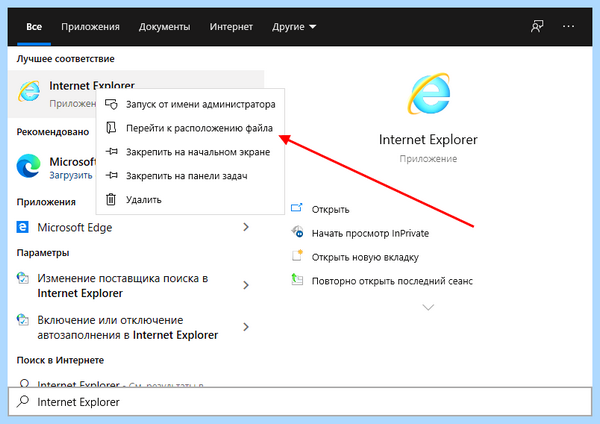This screenshot has height=424, width=600.
Task: Switch to the Документы tab
Action: (165, 27)
